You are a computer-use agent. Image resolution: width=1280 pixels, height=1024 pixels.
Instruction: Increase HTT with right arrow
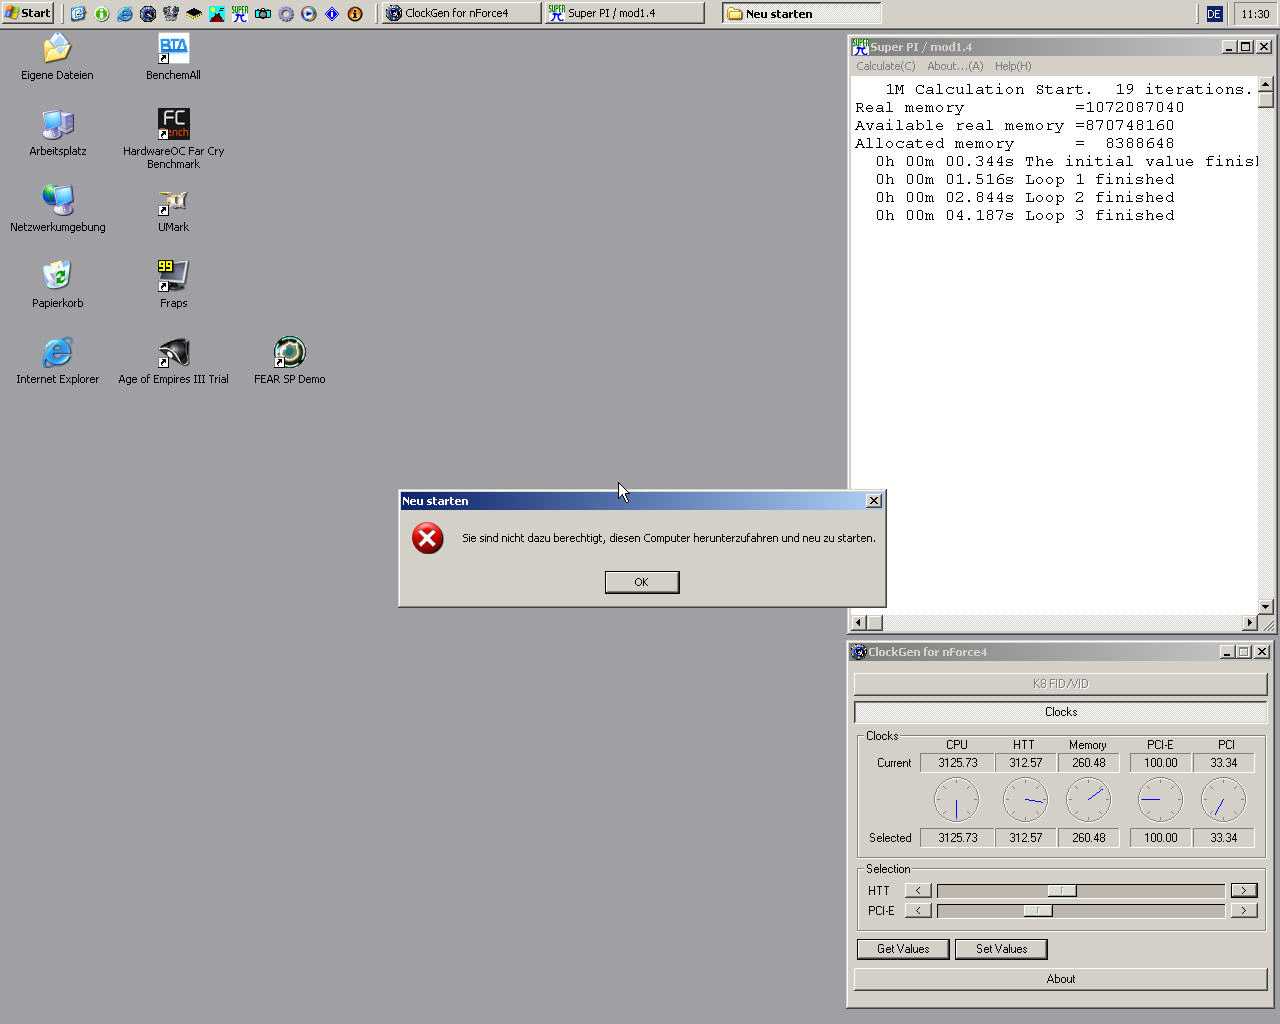pos(1243,890)
